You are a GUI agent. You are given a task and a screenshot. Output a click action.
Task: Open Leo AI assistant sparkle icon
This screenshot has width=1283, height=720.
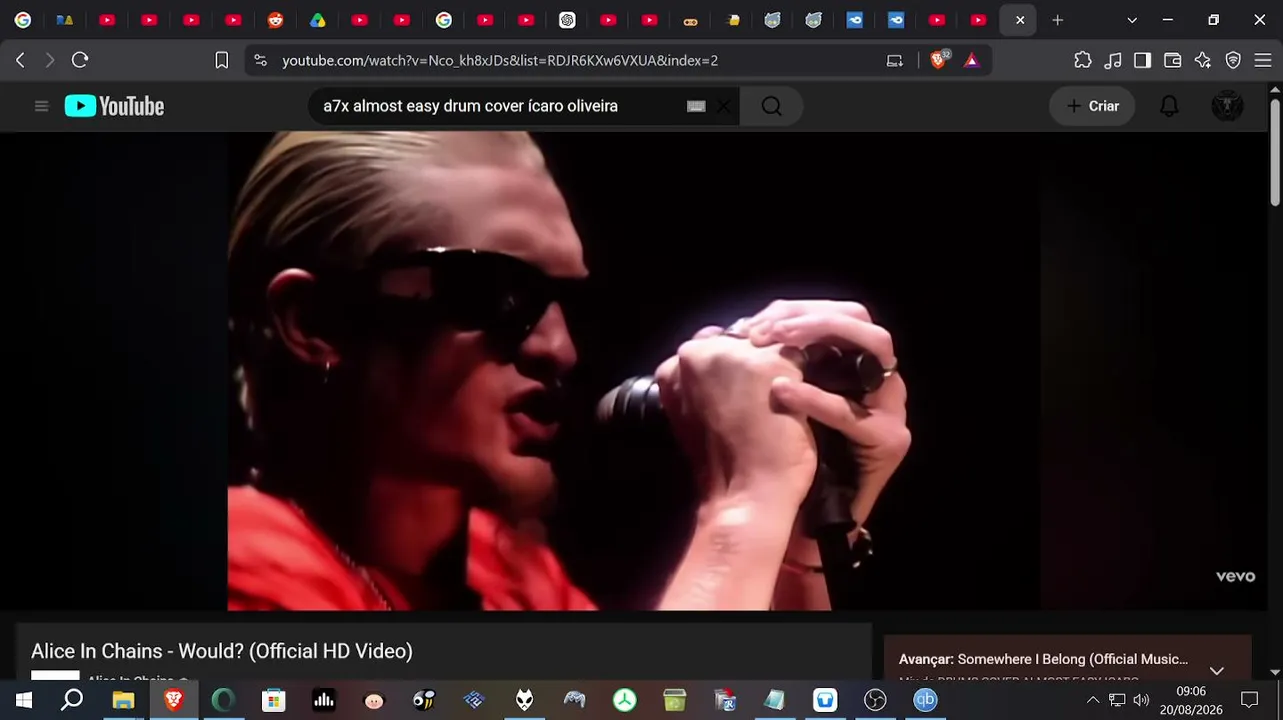pos(1203,60)
